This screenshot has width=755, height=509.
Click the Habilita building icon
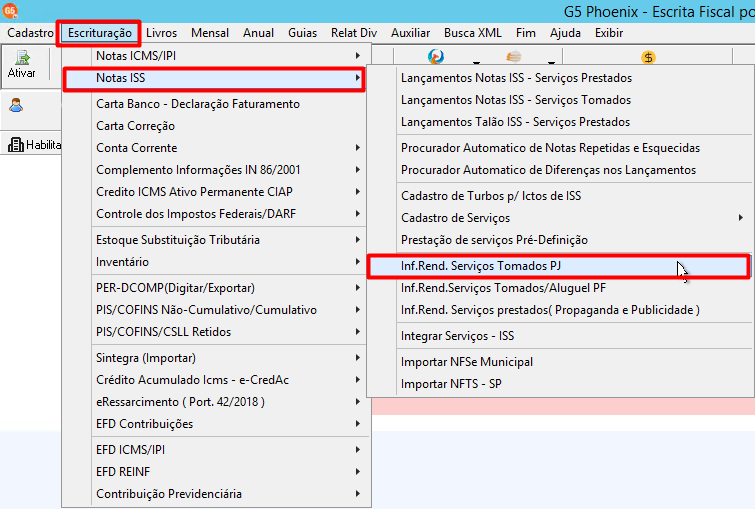tap(15, 144)
